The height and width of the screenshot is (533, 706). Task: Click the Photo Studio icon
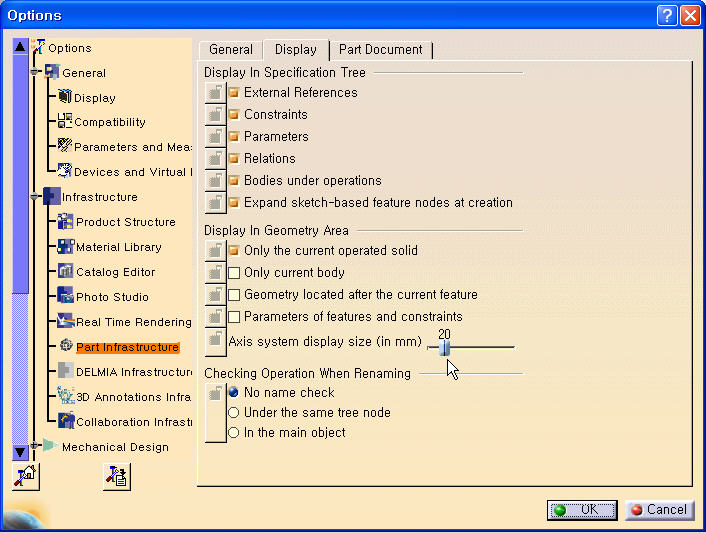(x=66, y=296)
